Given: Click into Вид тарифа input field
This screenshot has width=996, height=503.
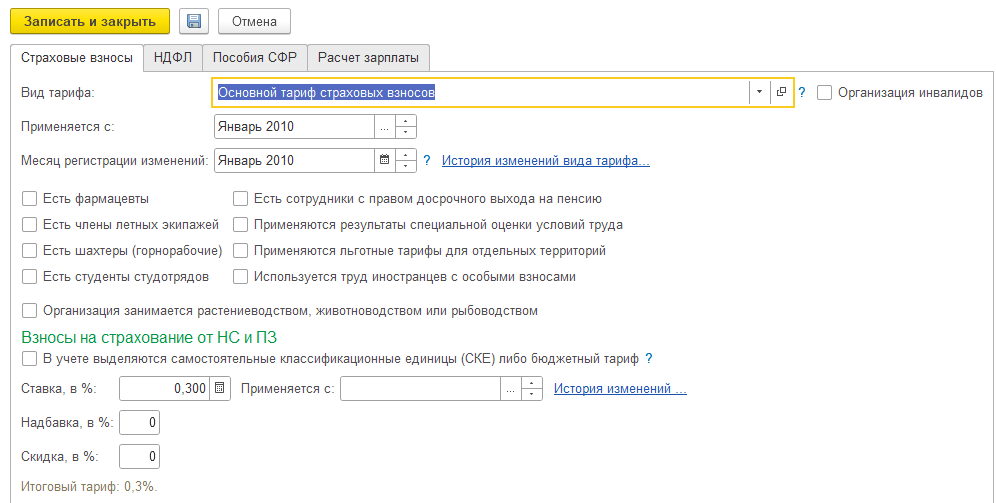Looking at the screenshot, I should (481, 93).
